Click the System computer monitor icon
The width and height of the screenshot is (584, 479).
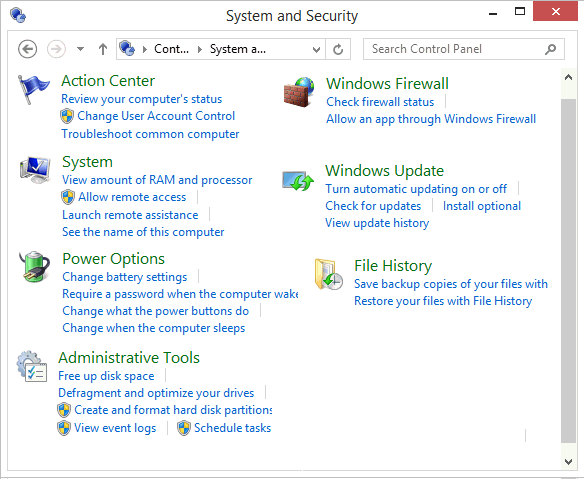click(x=35, y=170)
